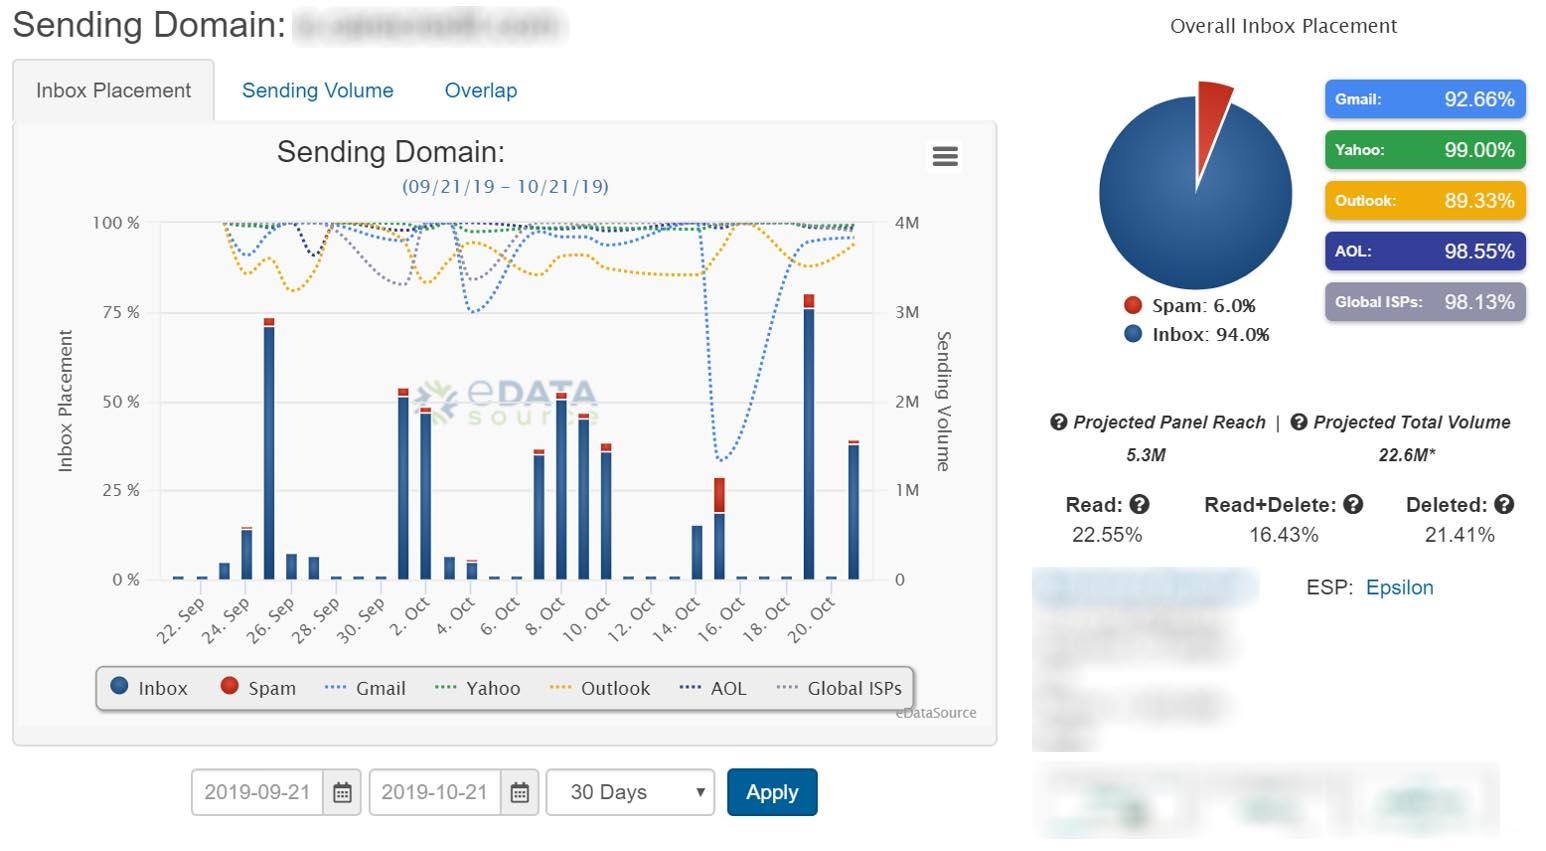Screen dimensions: 1546x851
Task: Click the start date field 2019-09-21
Action: click(x=257, y=793)
